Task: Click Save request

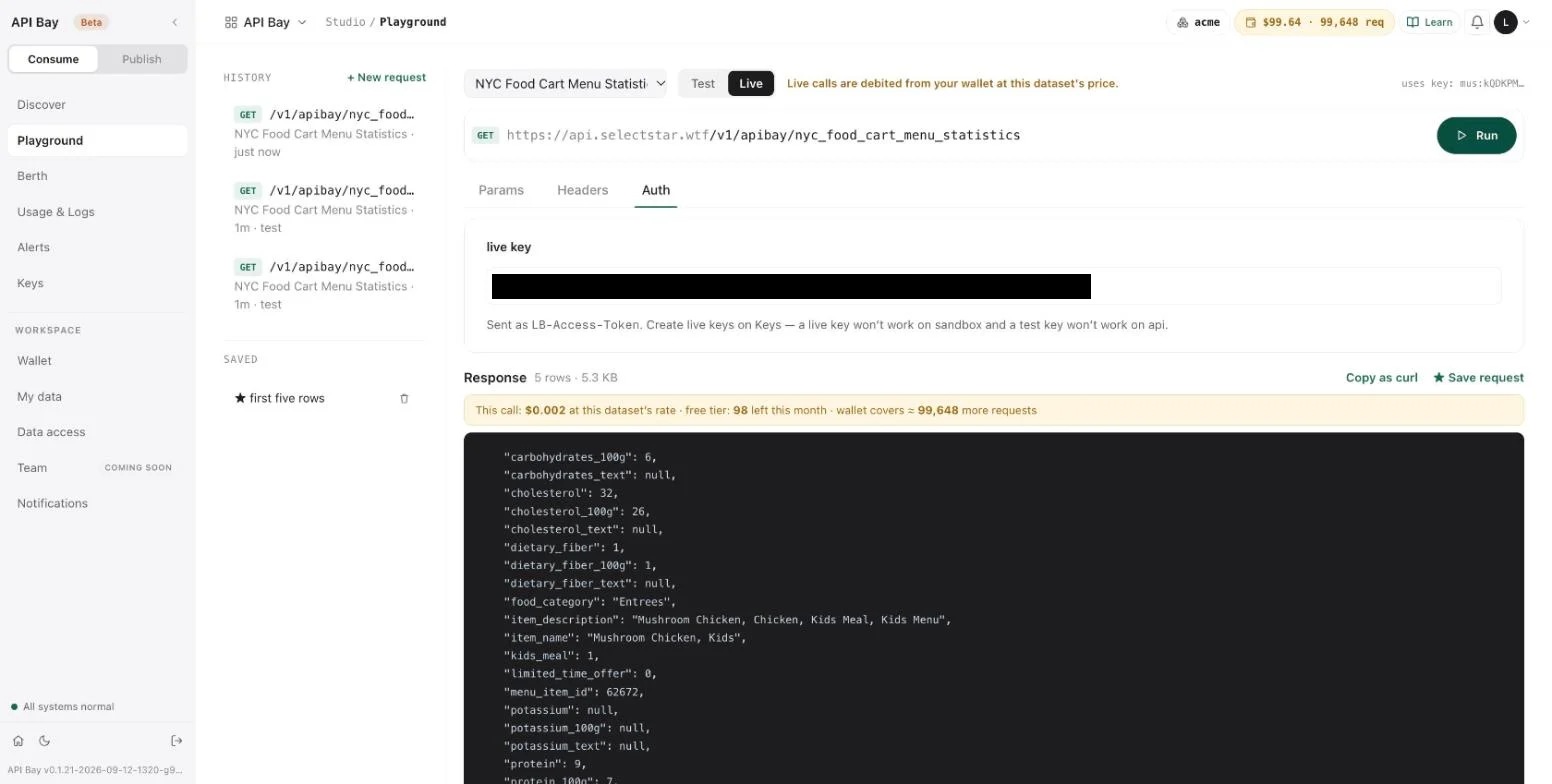Action: click(1478, 378)
